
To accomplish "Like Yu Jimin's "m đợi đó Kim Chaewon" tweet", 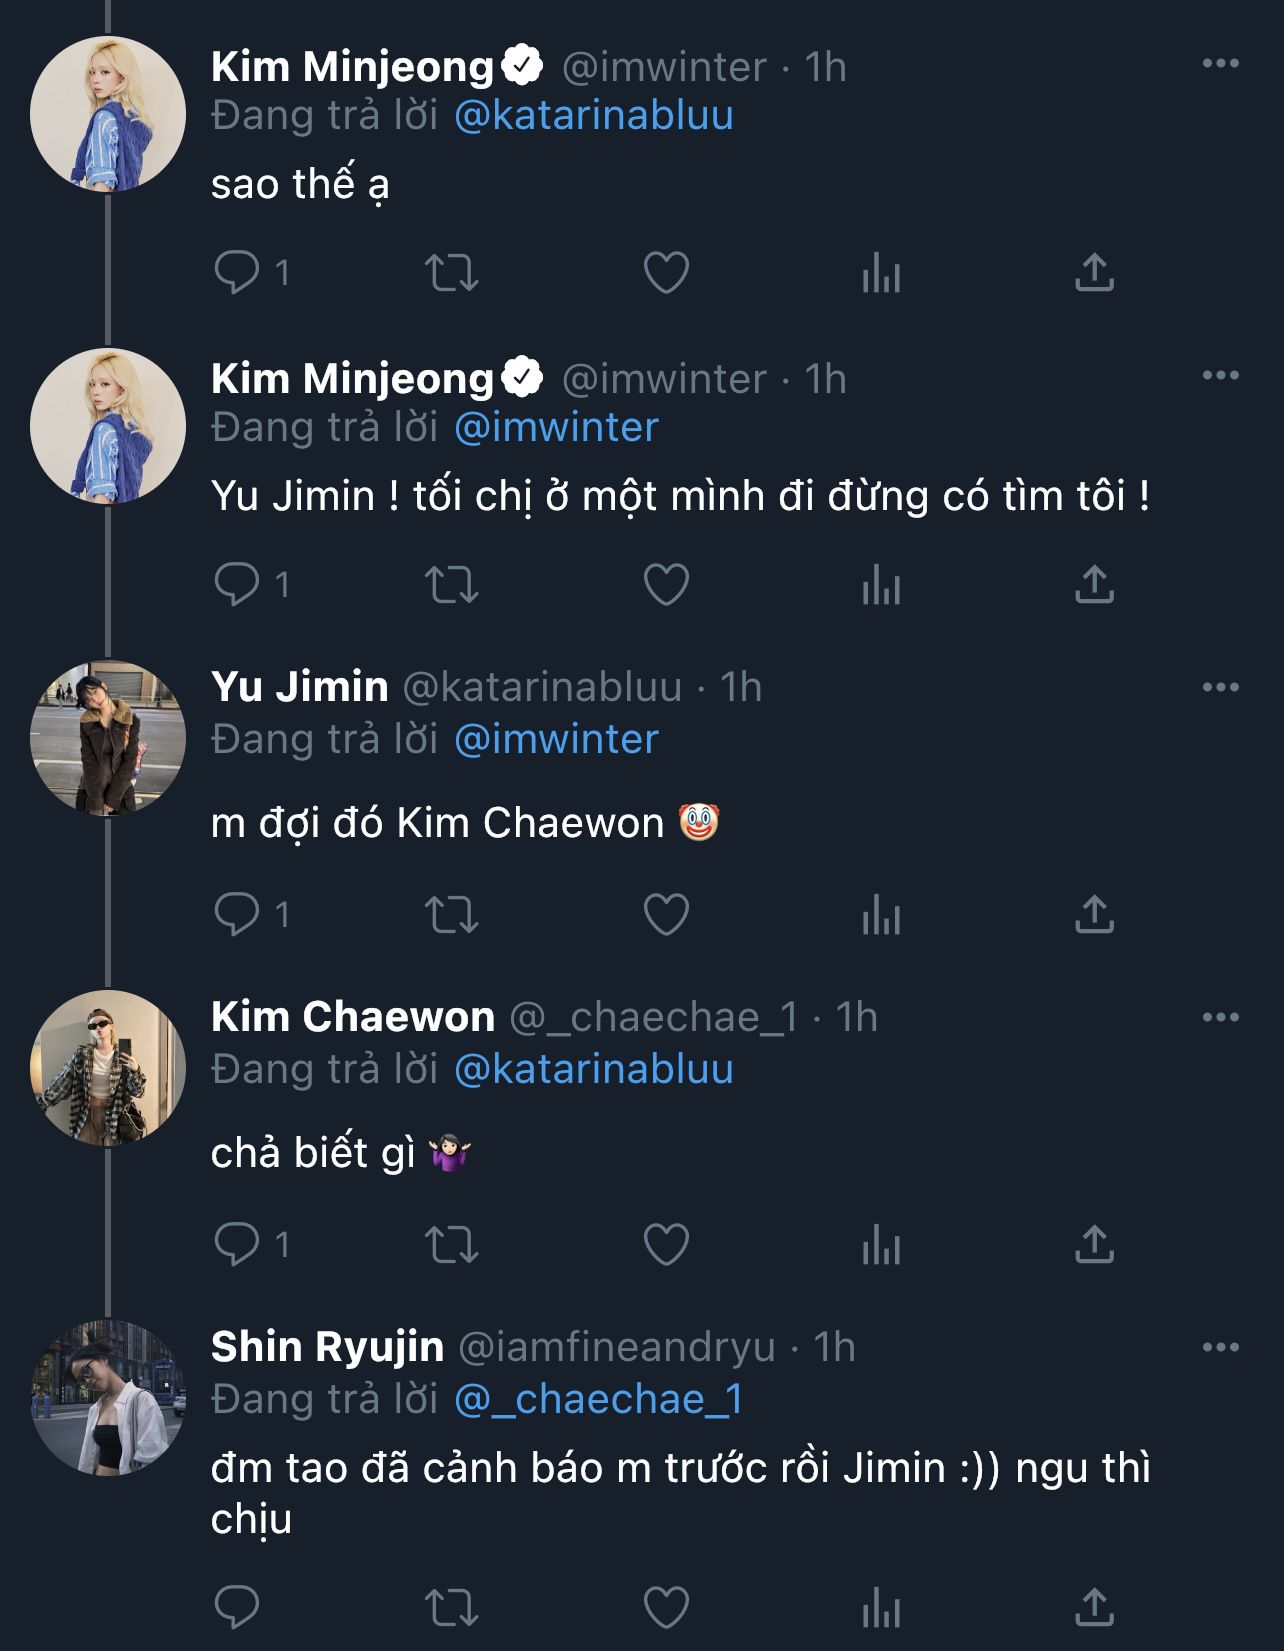I will click(x=666, y=914).
